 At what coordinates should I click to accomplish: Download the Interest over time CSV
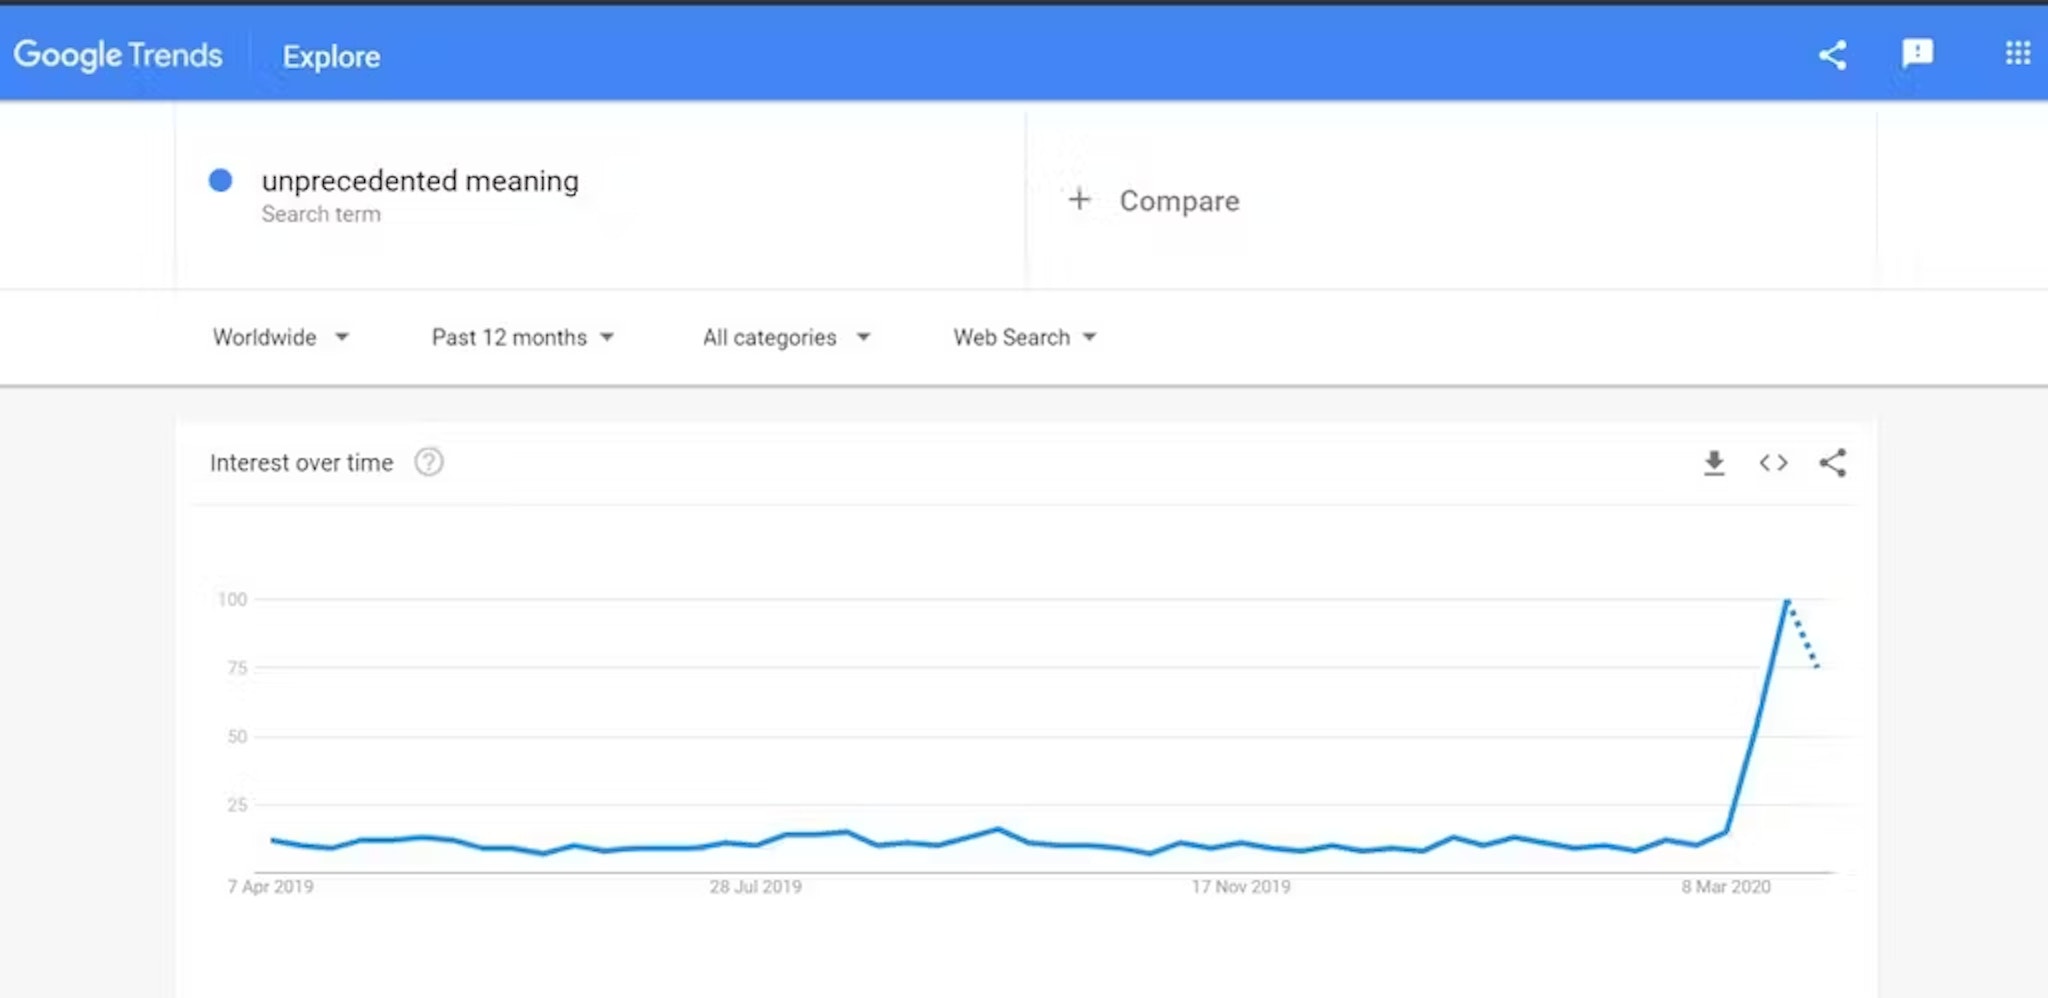click(1714, 463)
